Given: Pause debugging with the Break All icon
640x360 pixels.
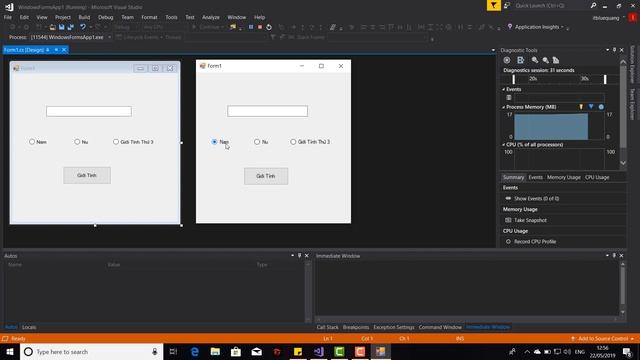Looking at the screenshot, I should click(251, 27).
